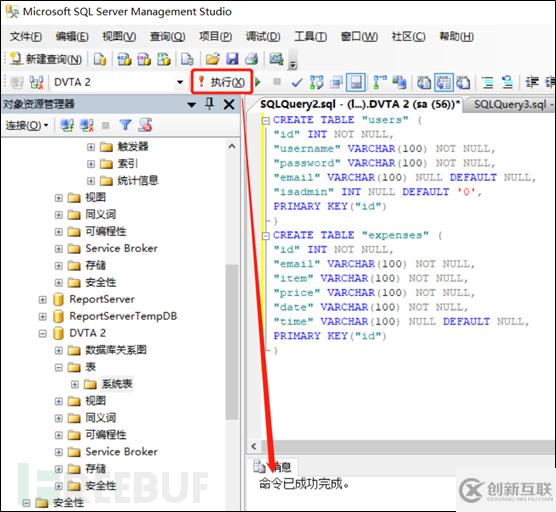Decrease indent of the selected lines
The image size is (556, 512).
pos(532,82)
